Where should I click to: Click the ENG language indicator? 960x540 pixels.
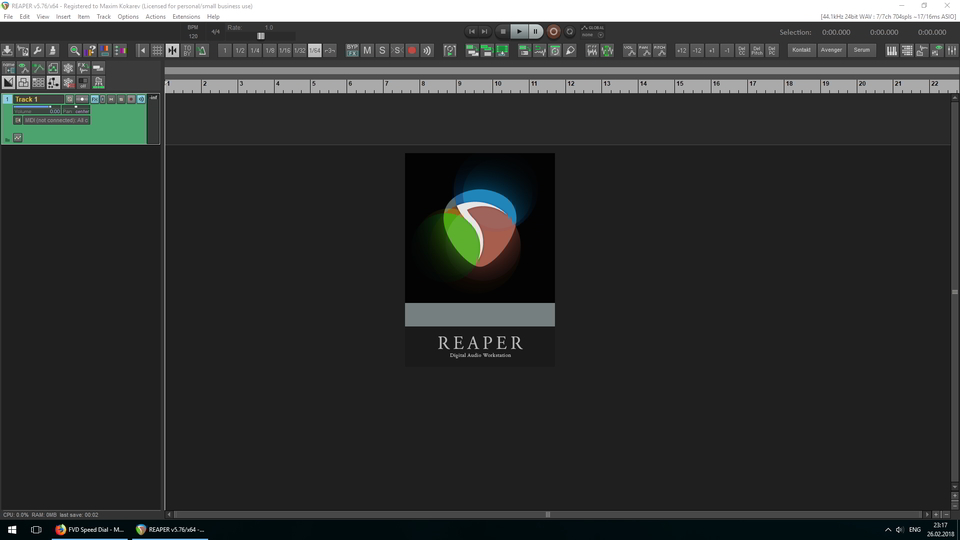tap(915, 530)
